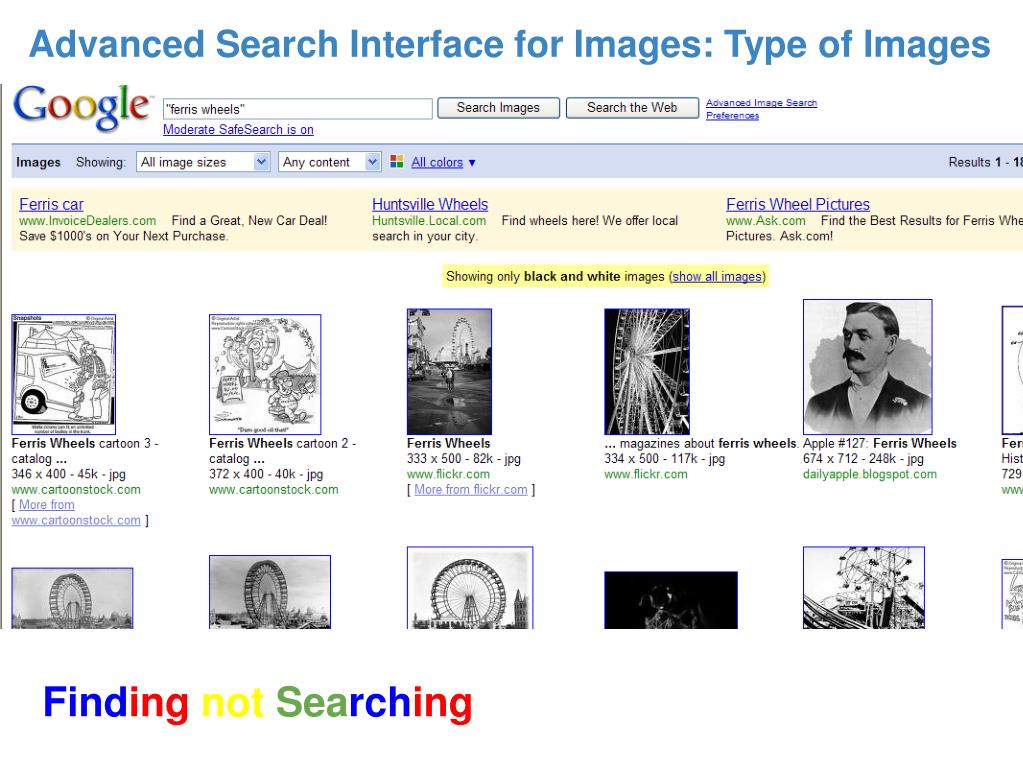Click the www.Ask.com ad URL
This screenshot has height=767, width=1023.
pyautogui.click(x=766, y=220)
